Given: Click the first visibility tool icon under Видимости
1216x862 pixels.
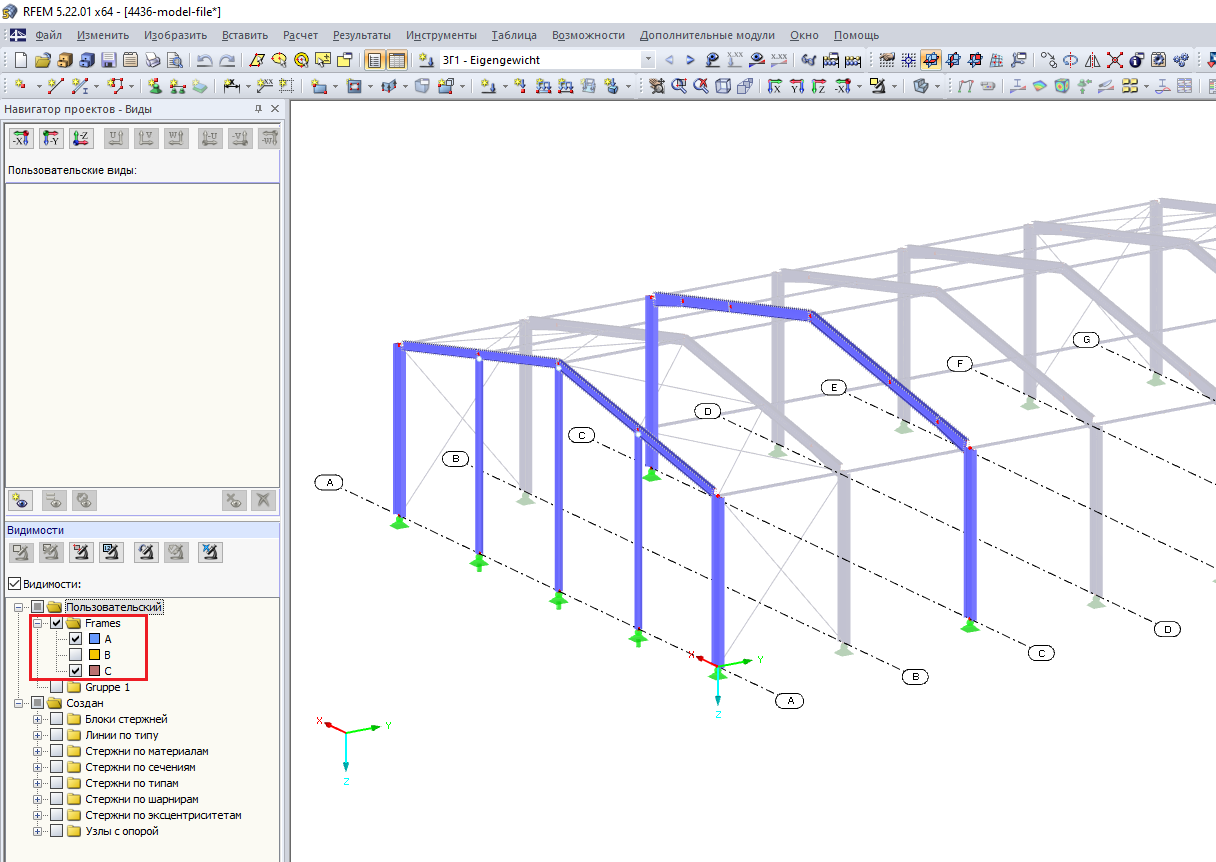Looking at the screenshot, I should point(20,552).
